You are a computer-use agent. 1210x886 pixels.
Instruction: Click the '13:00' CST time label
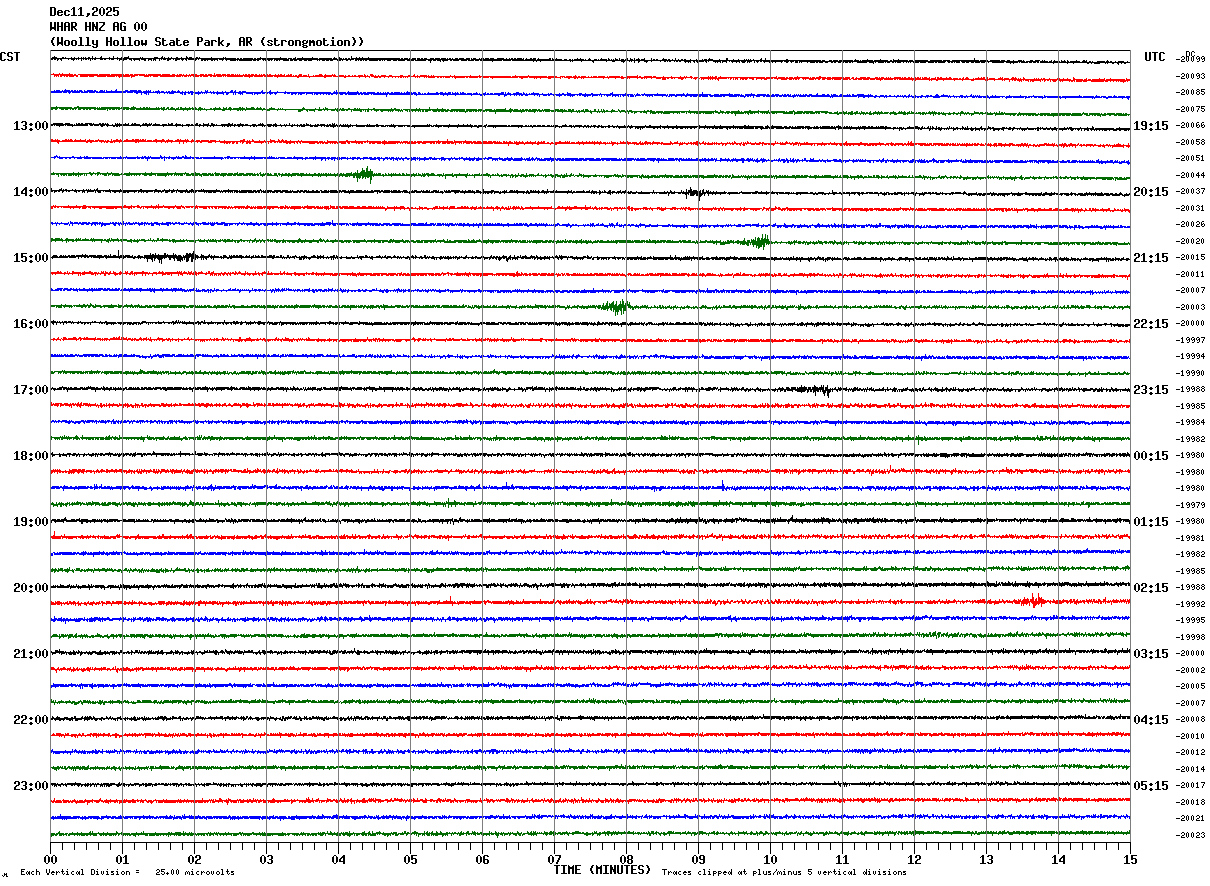[x=30, y=126]
